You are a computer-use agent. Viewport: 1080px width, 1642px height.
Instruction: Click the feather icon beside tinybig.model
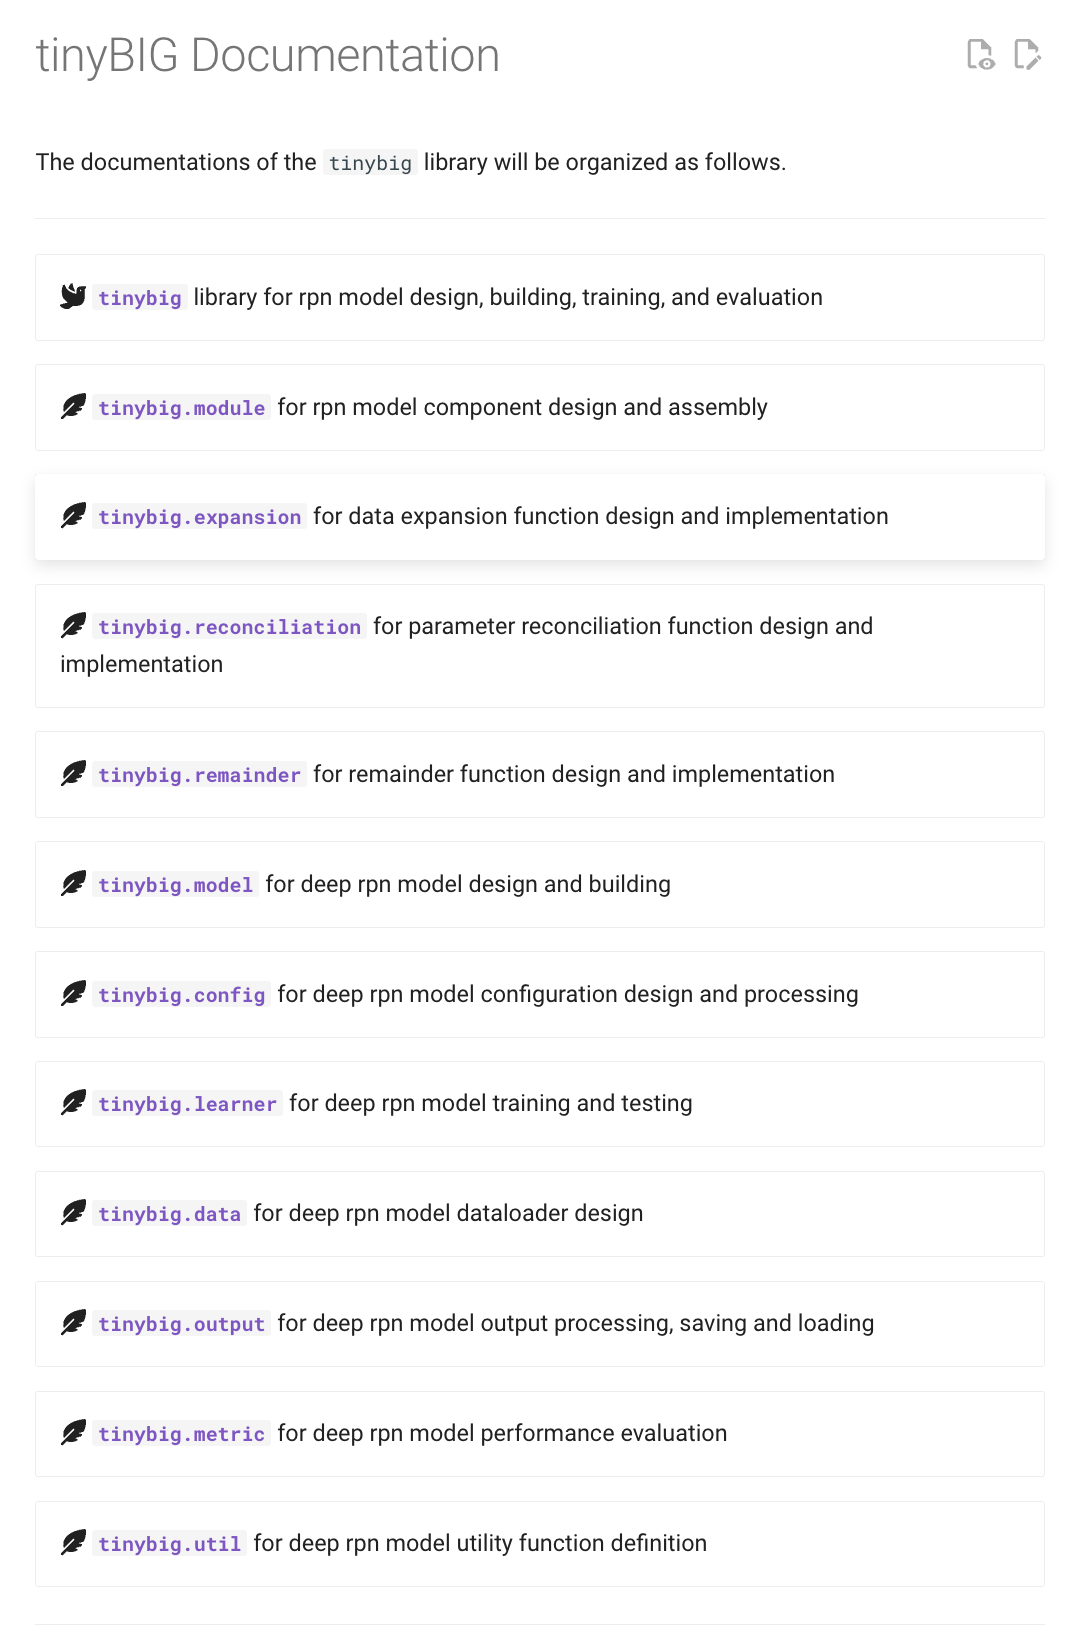click(73, 884)
